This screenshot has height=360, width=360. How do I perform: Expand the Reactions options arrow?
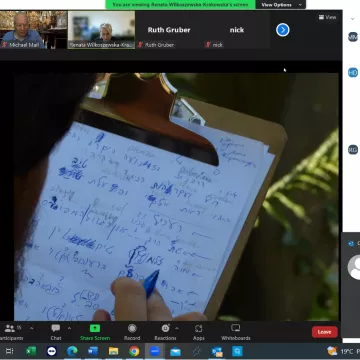click(176, 328)
